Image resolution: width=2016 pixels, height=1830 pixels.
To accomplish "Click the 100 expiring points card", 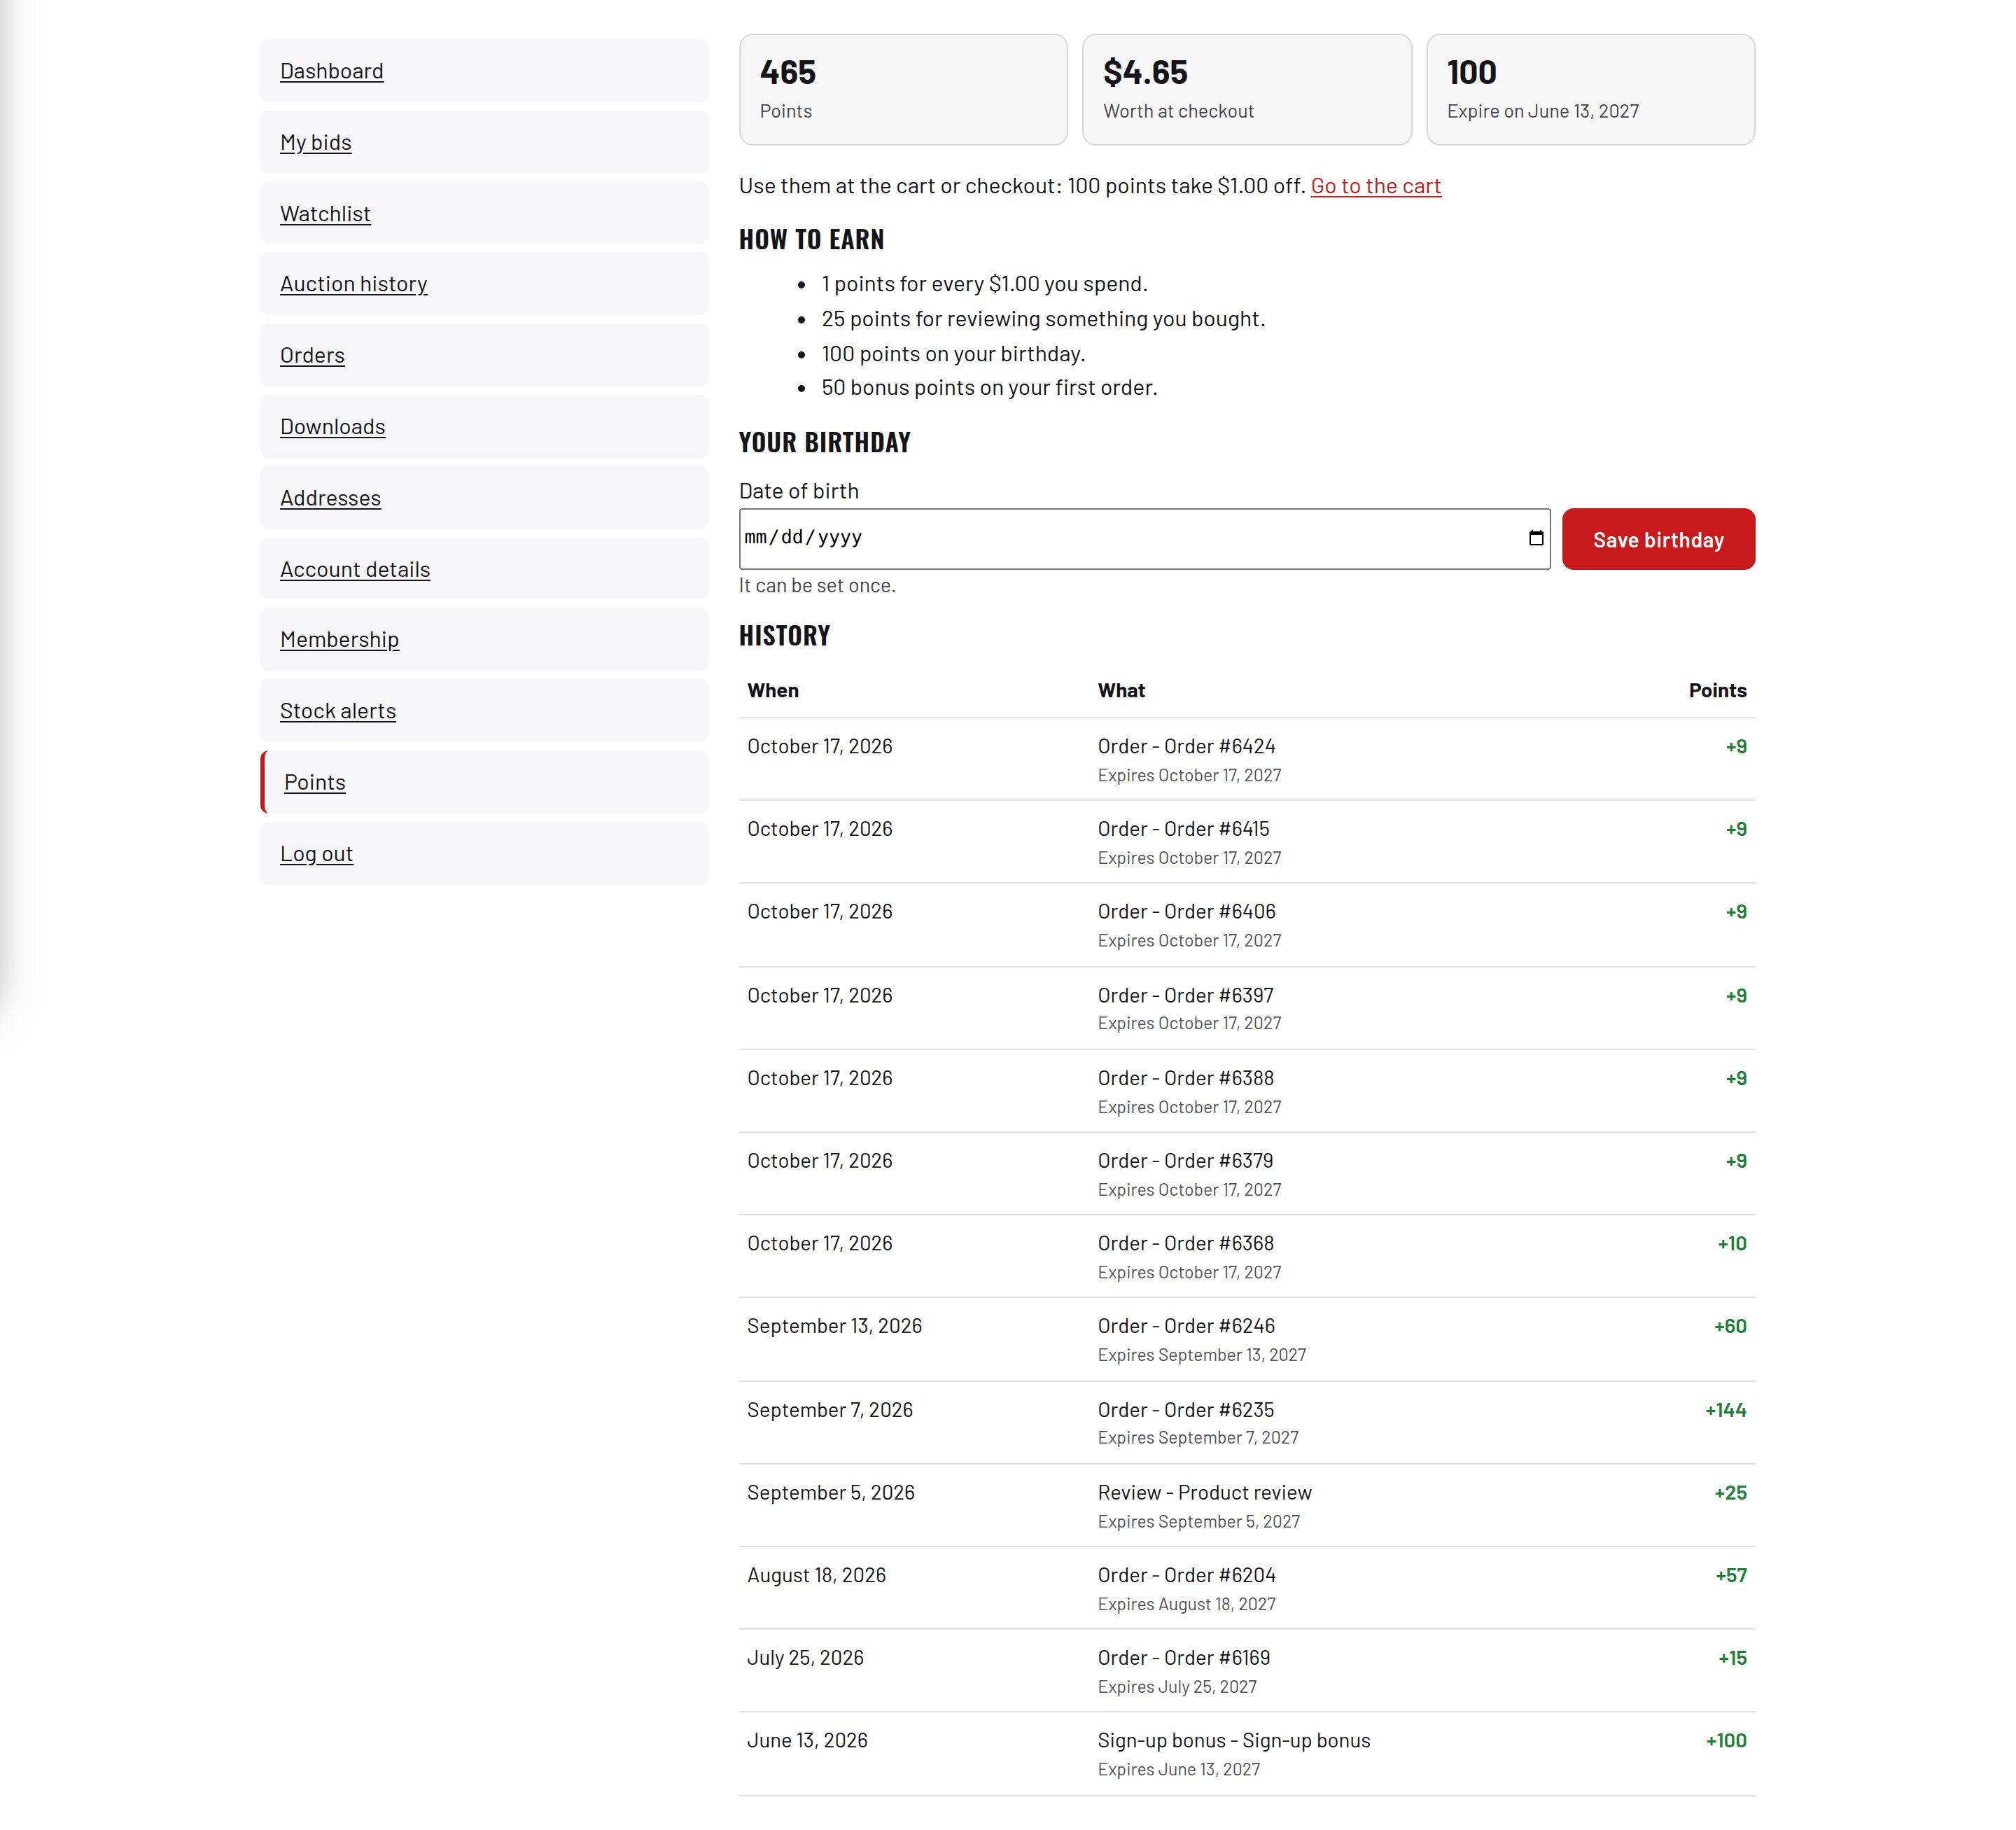I will [1590, 90].
